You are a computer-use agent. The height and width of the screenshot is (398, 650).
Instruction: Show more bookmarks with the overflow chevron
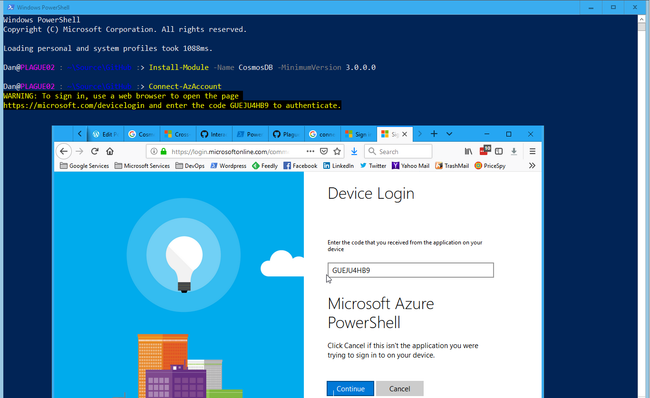pyautogui.click(x=532, y=165)
